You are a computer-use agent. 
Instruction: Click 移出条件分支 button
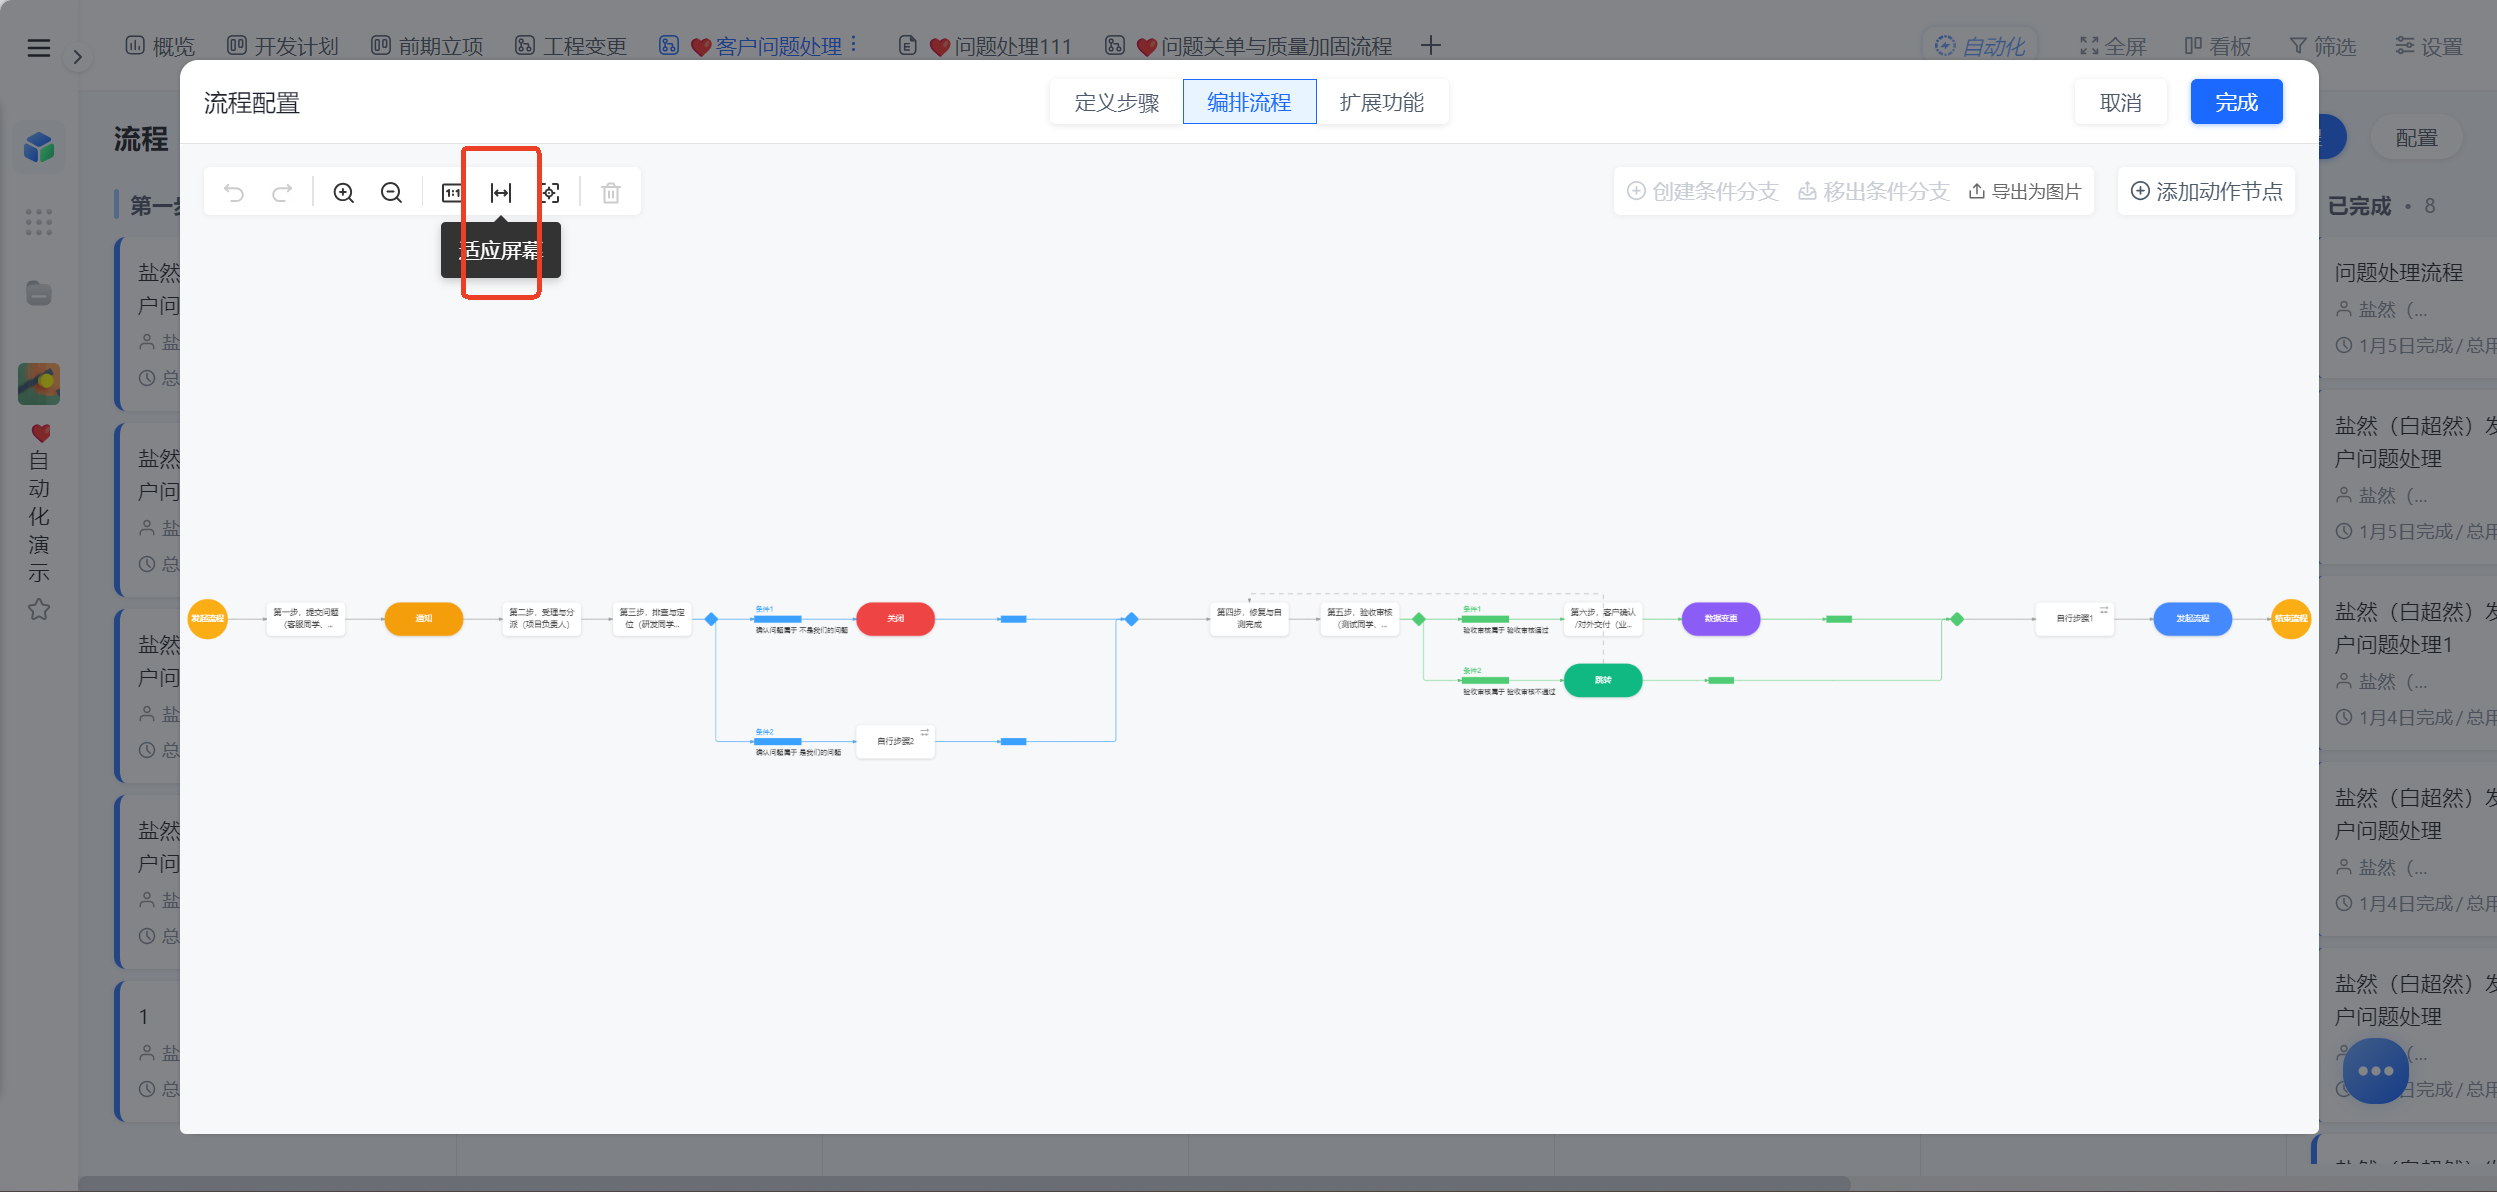(1874, 191)
